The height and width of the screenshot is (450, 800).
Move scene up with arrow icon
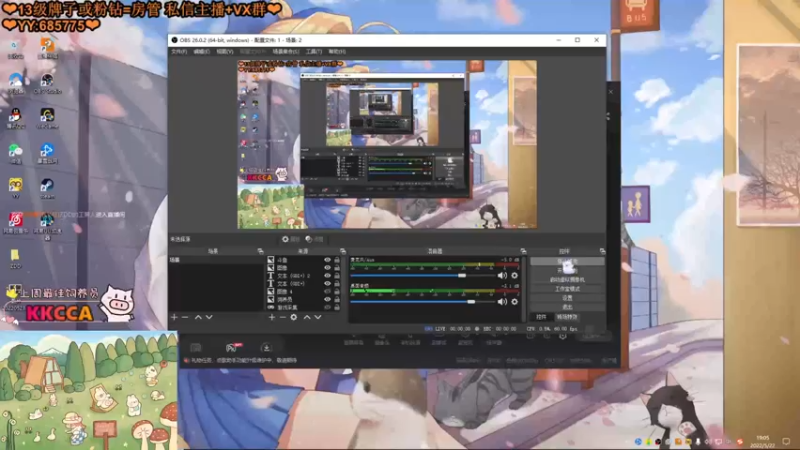pos(198,317)
